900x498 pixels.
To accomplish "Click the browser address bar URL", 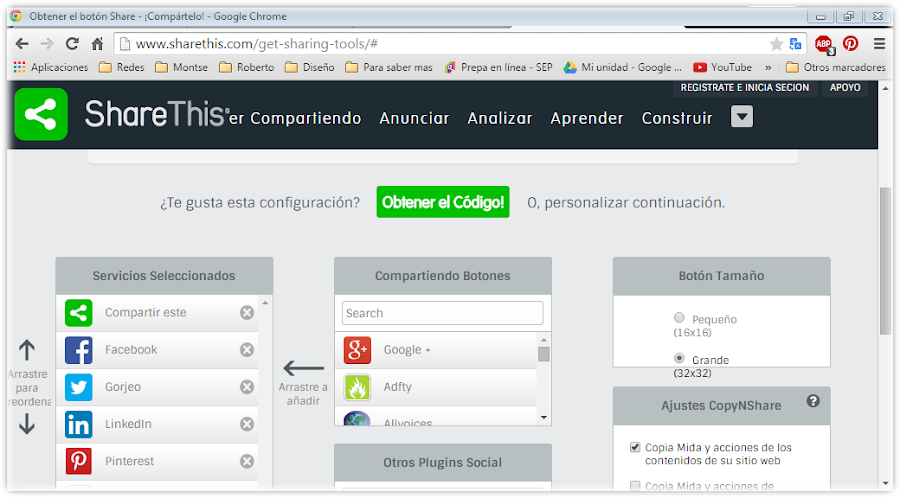I will click(257, 44).
